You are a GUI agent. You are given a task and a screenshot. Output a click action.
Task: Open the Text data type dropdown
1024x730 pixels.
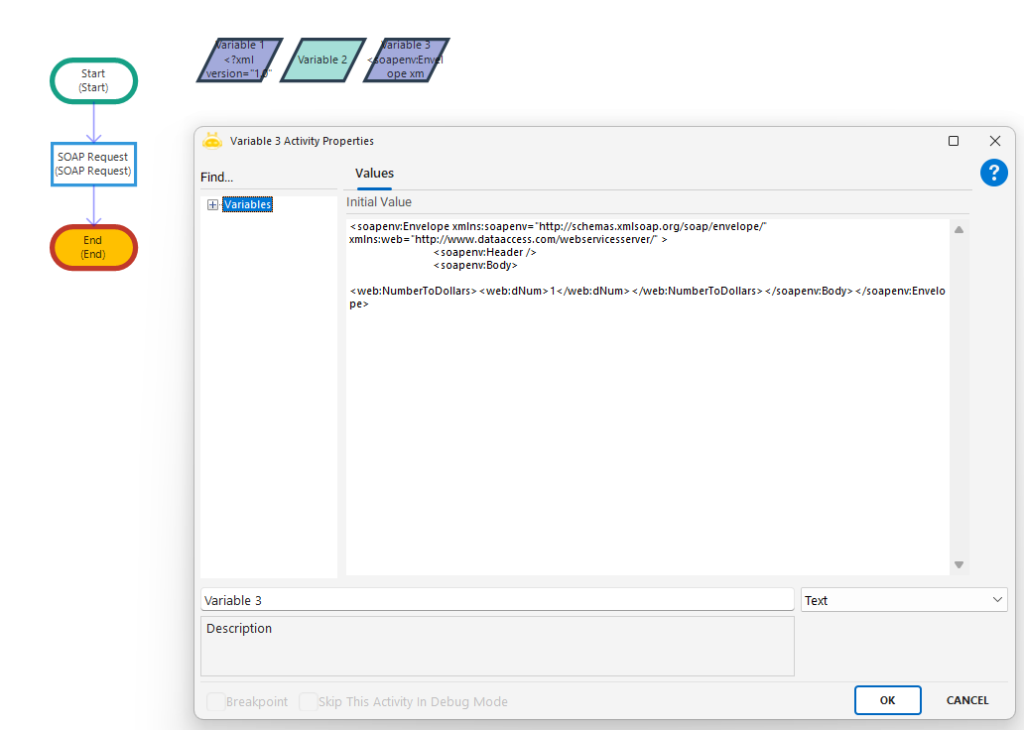click(903, 600)
